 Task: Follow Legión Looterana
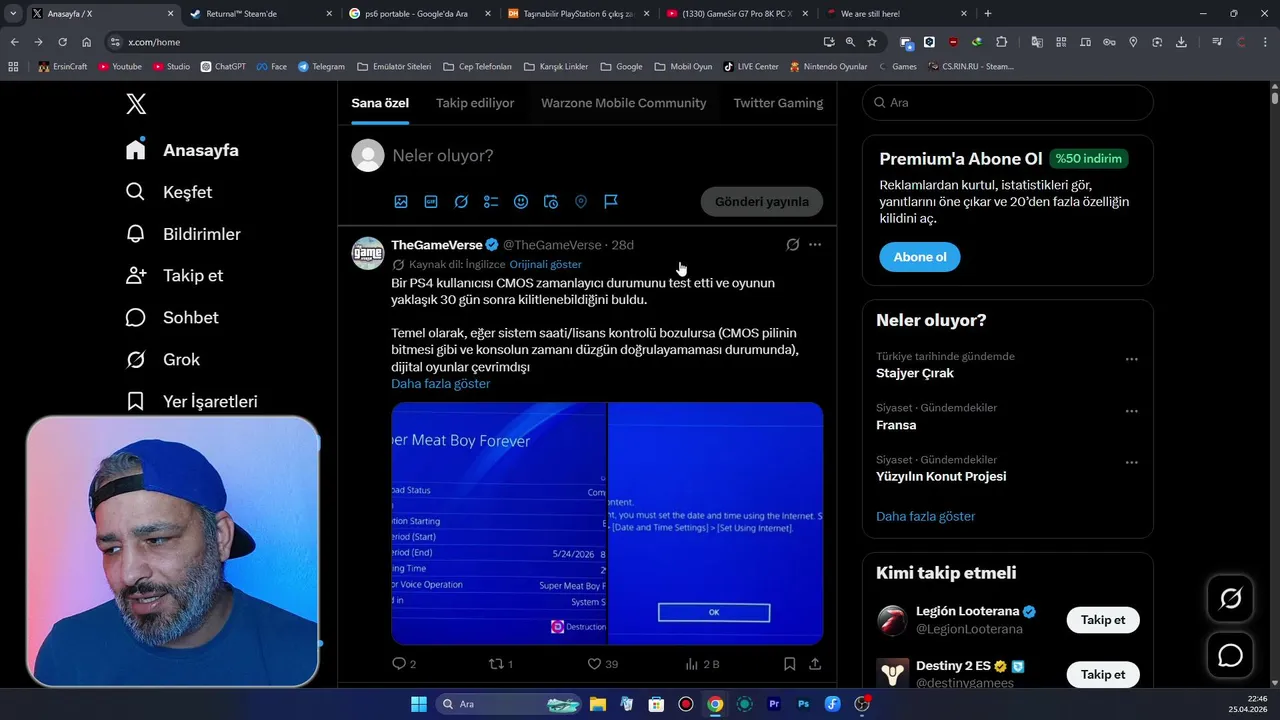[1103, 620]
